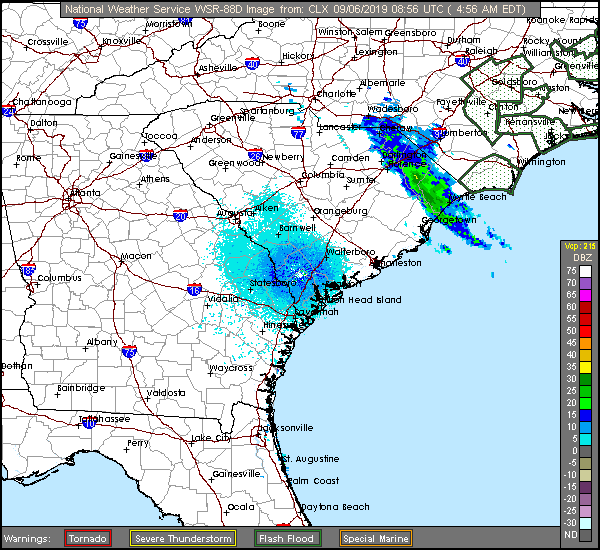Click the I-77 shield near Columbia
The image size is (600, 550).
(298, 133)
